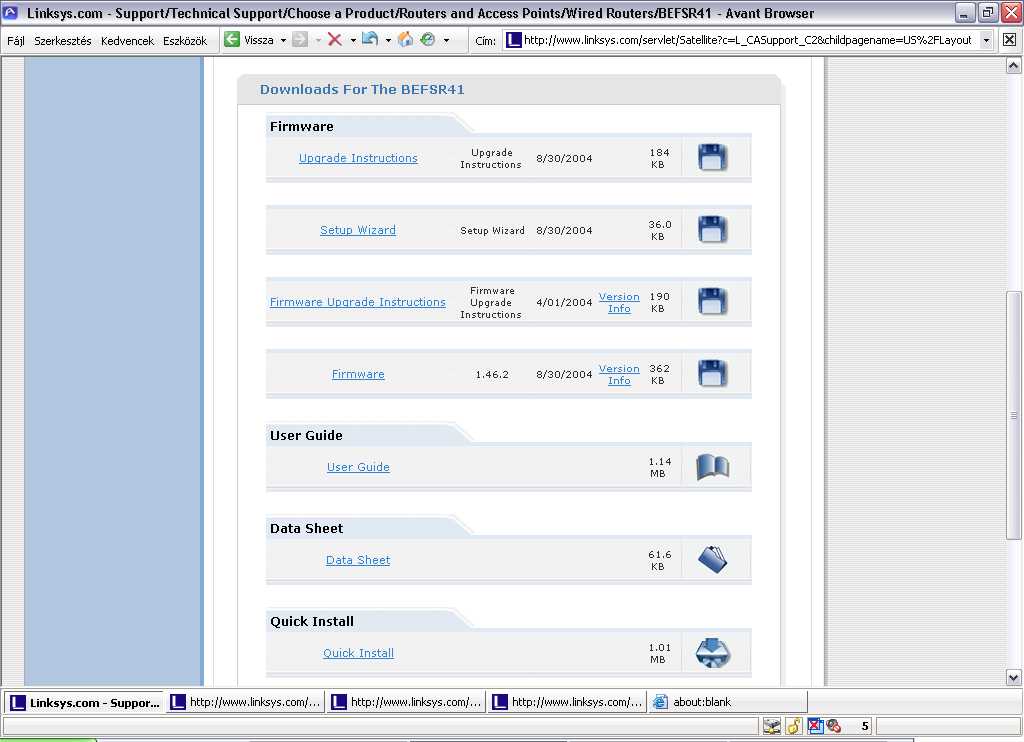Click the floppy disk icon beside Setup Wizard
The height and width of the screenshot is (742, 1024).
point(712,230)
